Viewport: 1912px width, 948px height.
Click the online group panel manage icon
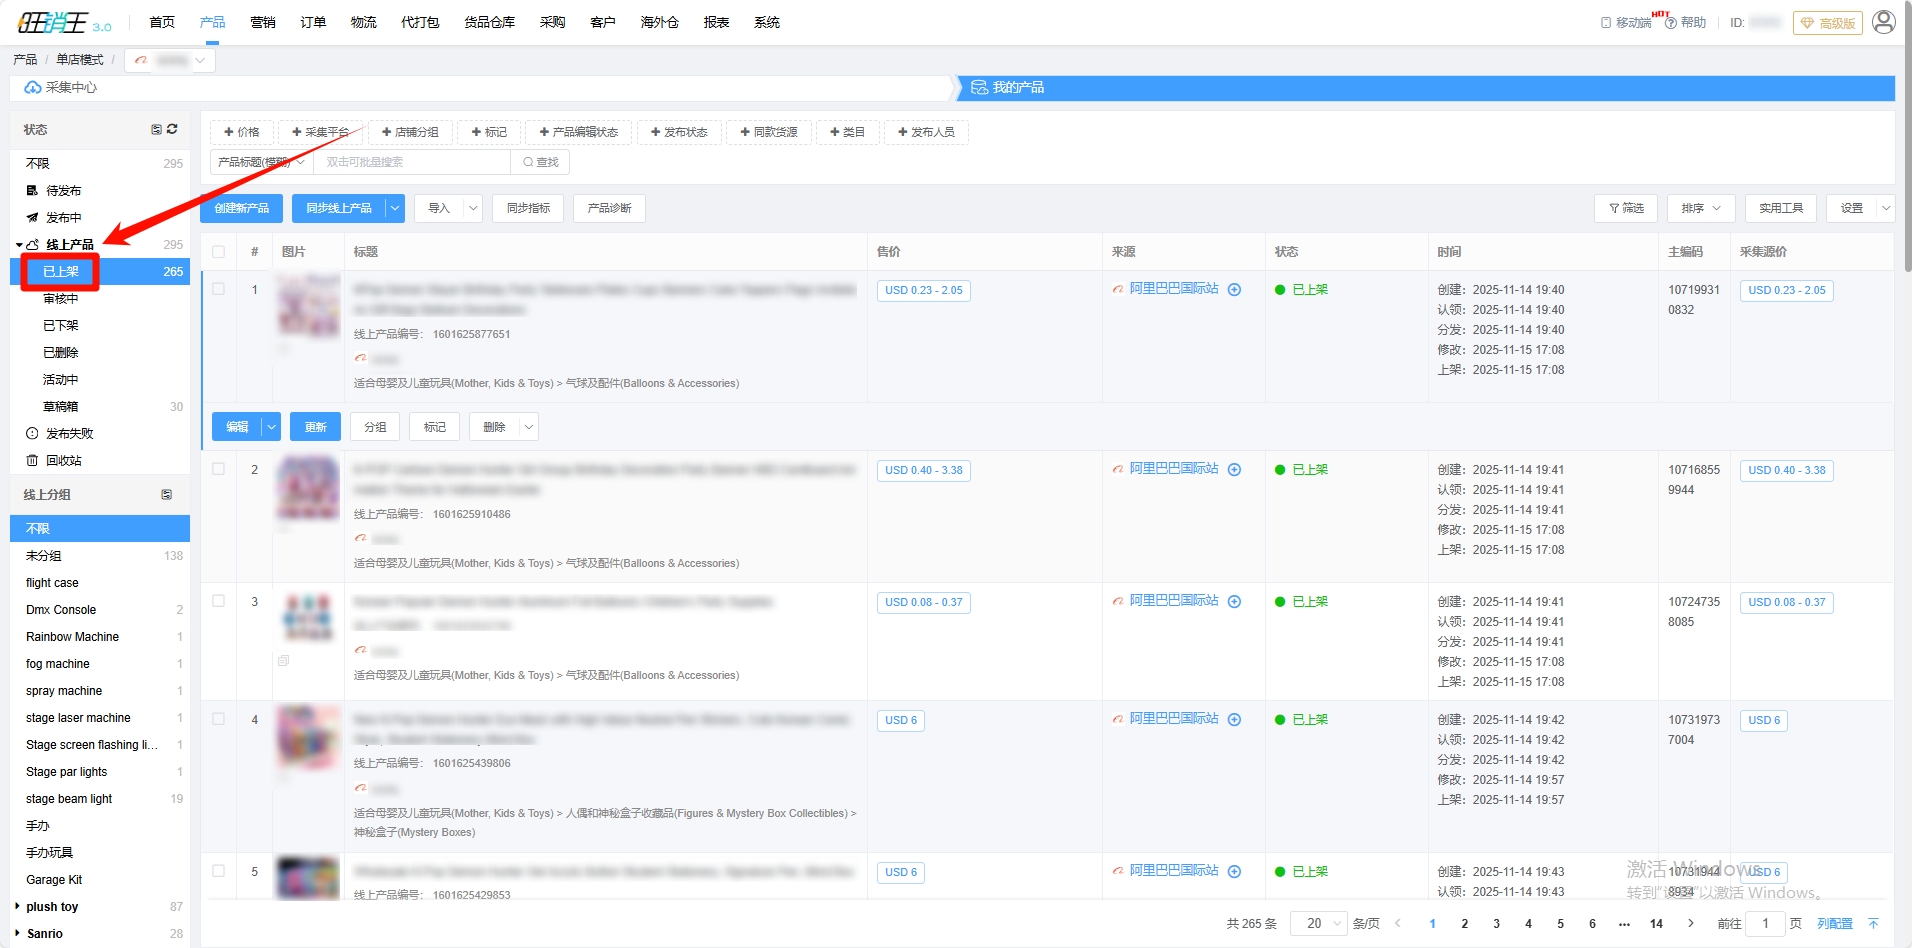(167, 495)
